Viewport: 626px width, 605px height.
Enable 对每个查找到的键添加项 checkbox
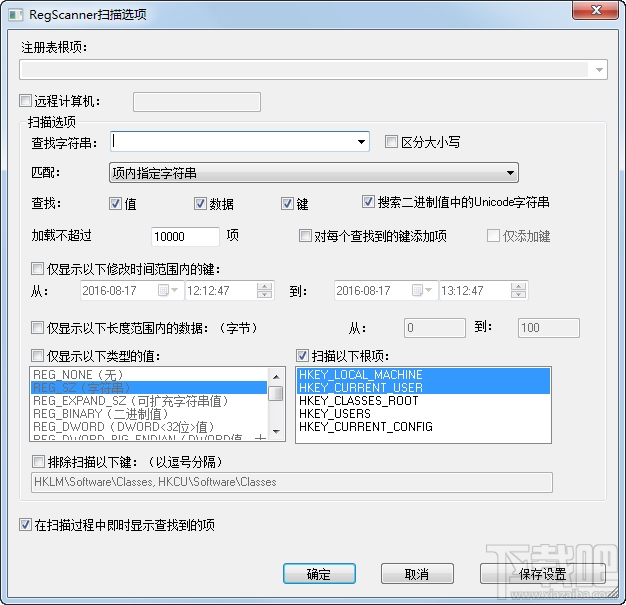tap(305, 236)
